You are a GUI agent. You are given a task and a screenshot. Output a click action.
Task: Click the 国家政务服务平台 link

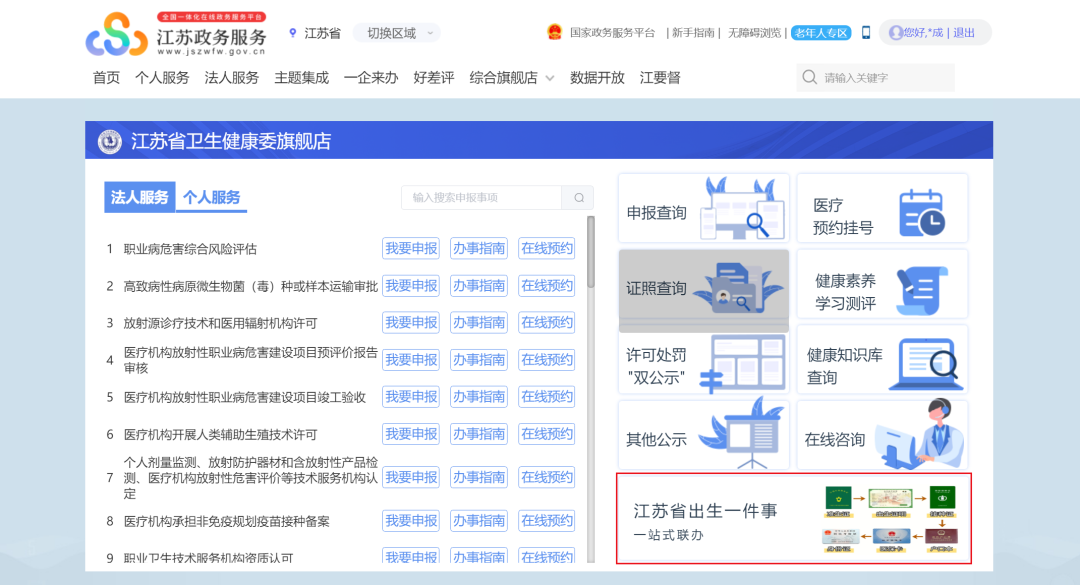612,33
